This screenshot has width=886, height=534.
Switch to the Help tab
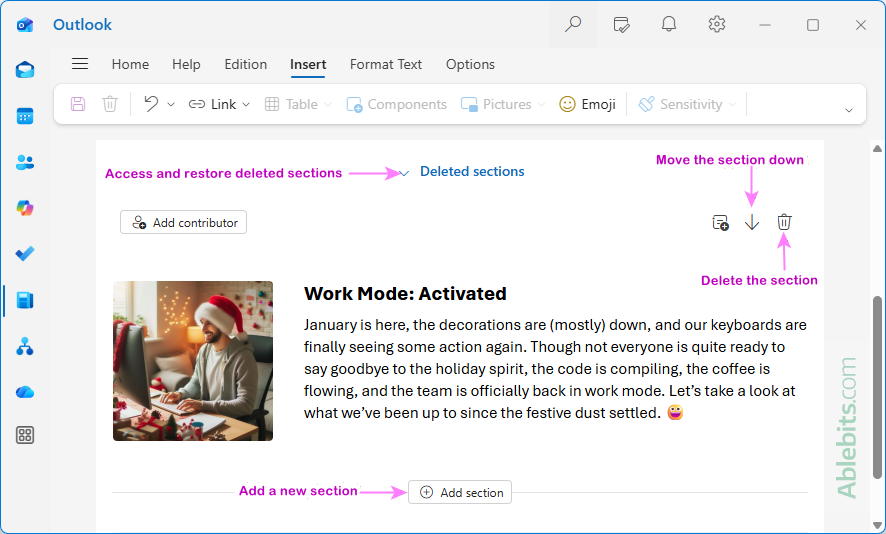coord(186,64)
